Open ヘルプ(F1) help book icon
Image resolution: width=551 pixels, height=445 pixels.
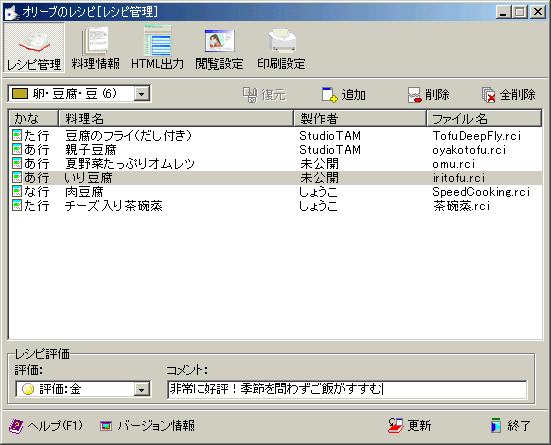pos(16,426)
